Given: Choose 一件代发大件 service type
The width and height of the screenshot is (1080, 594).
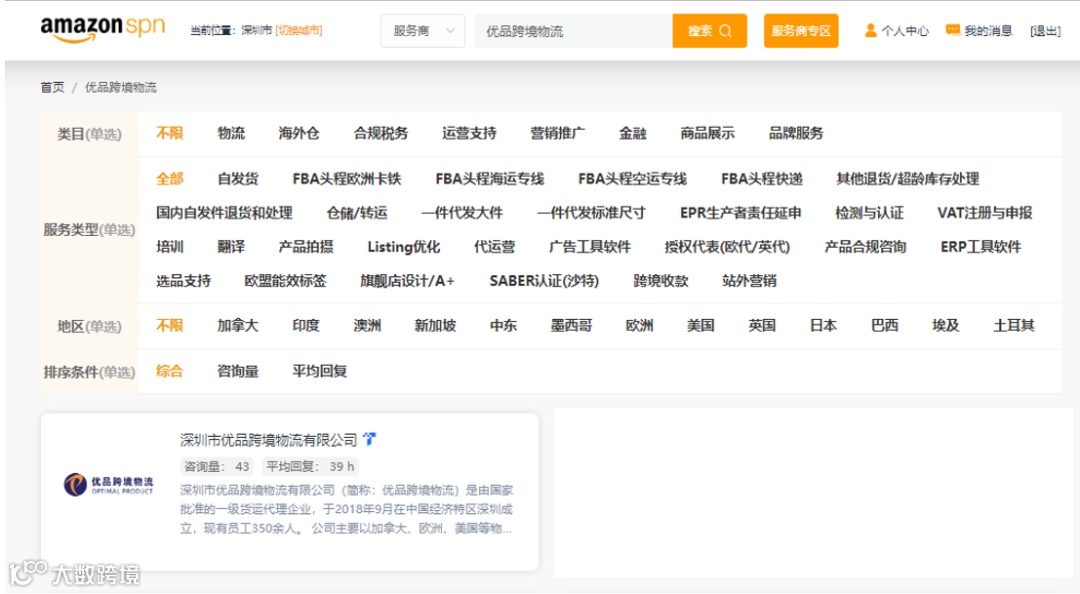Looking at the screenshot, I should click(x=462, y=213).
